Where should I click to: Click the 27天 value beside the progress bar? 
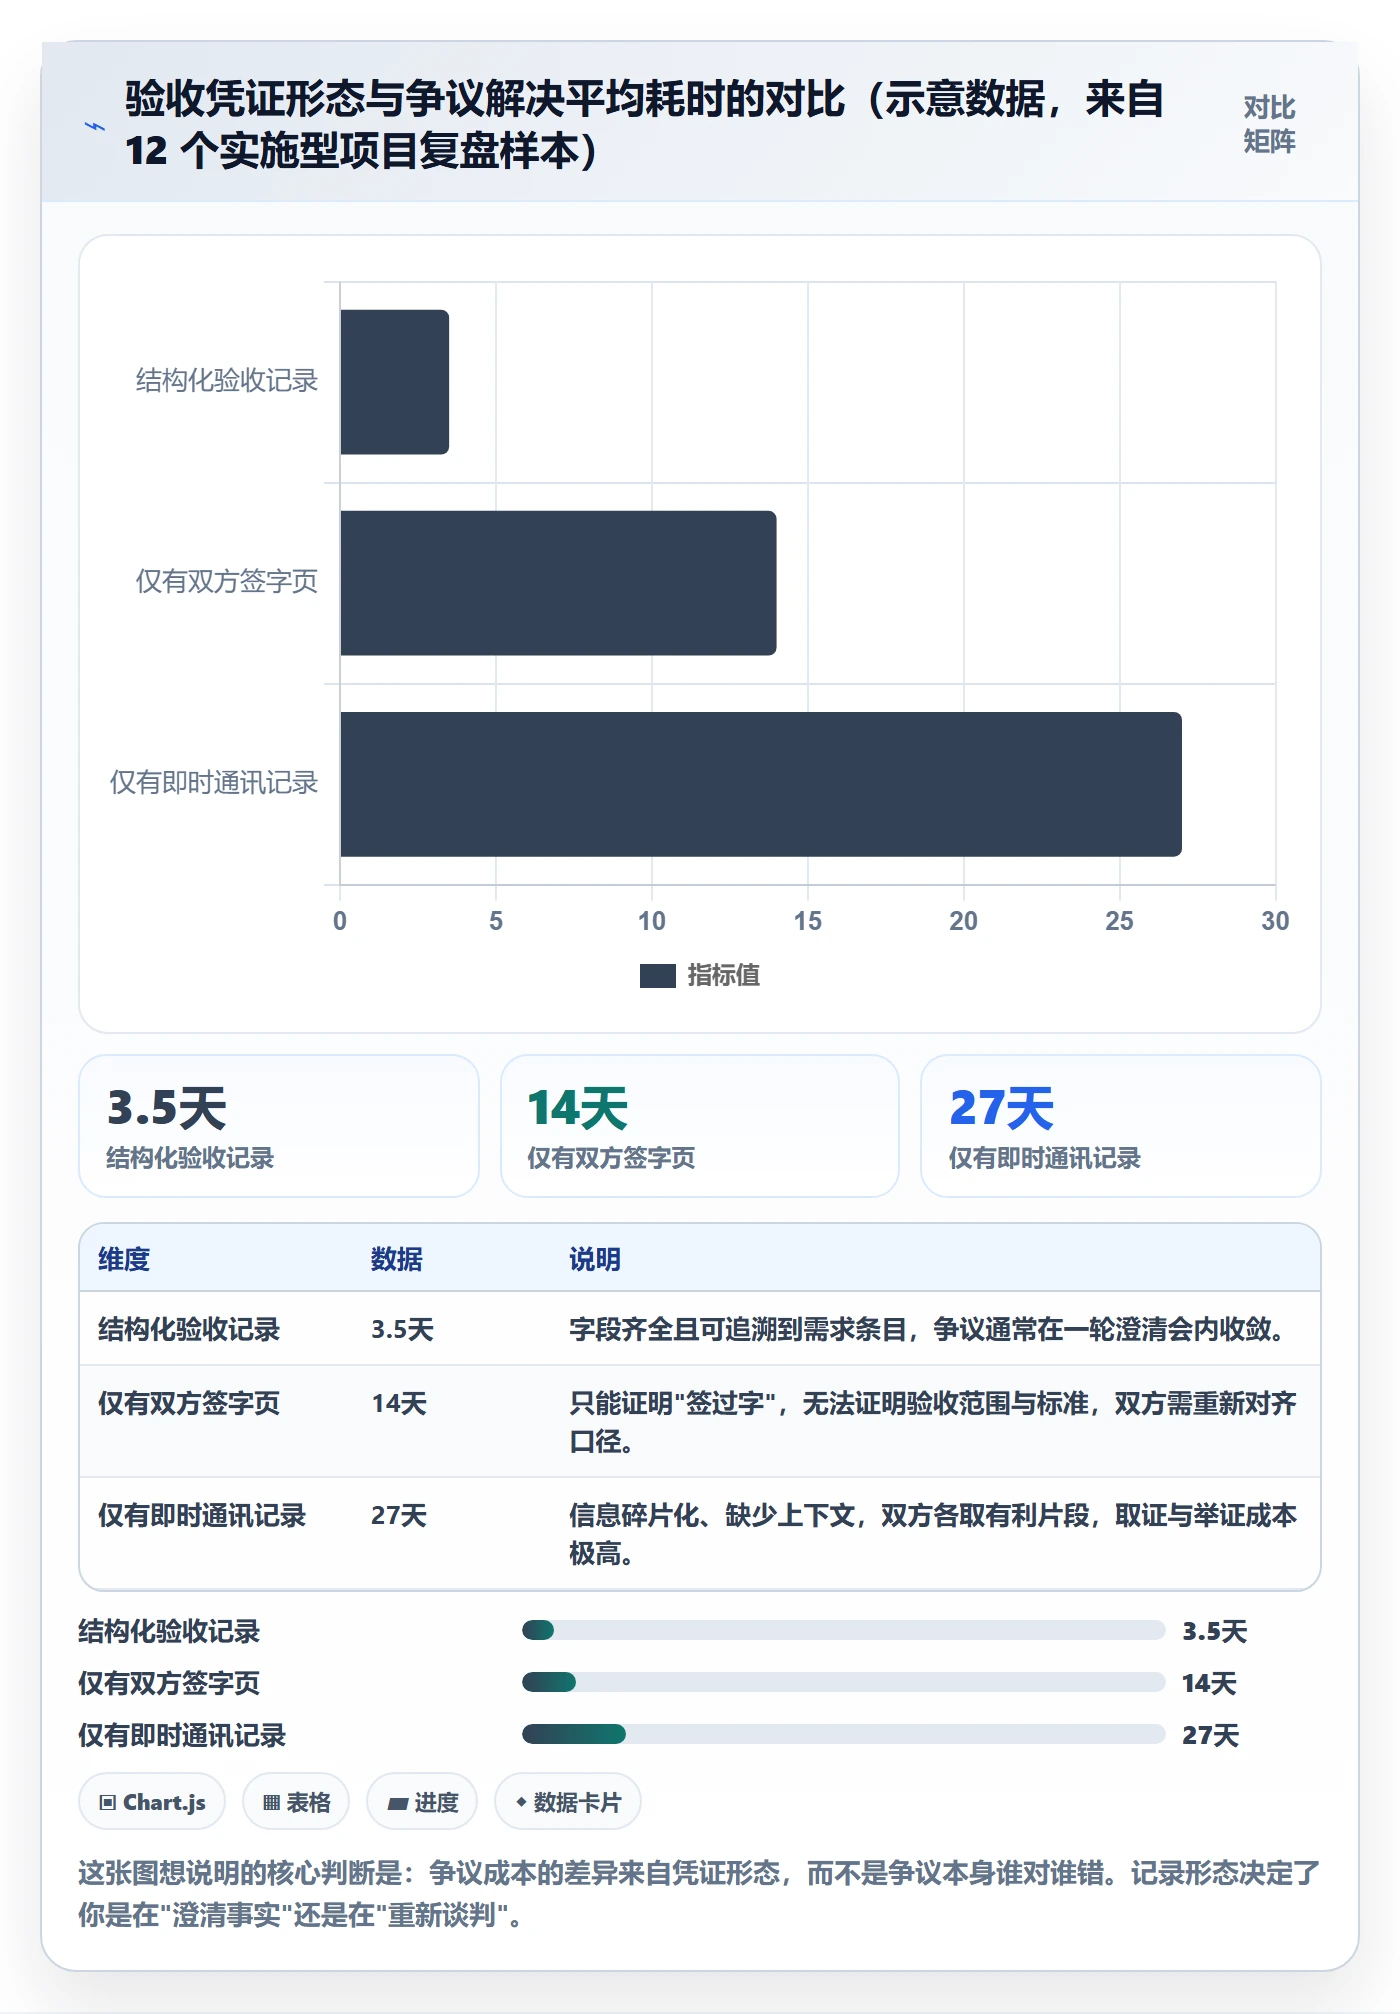(x=1210, y=1735)
